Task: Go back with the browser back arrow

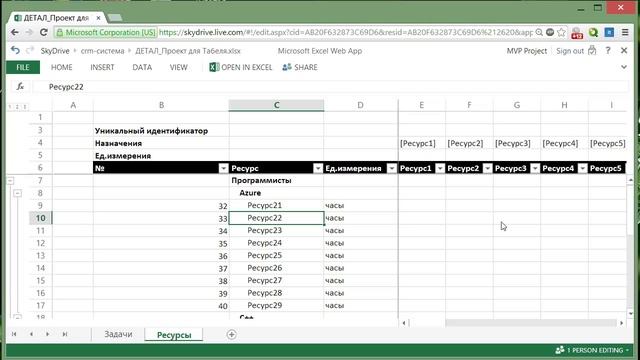Action: pyautogui.click(x=15, y=32)
